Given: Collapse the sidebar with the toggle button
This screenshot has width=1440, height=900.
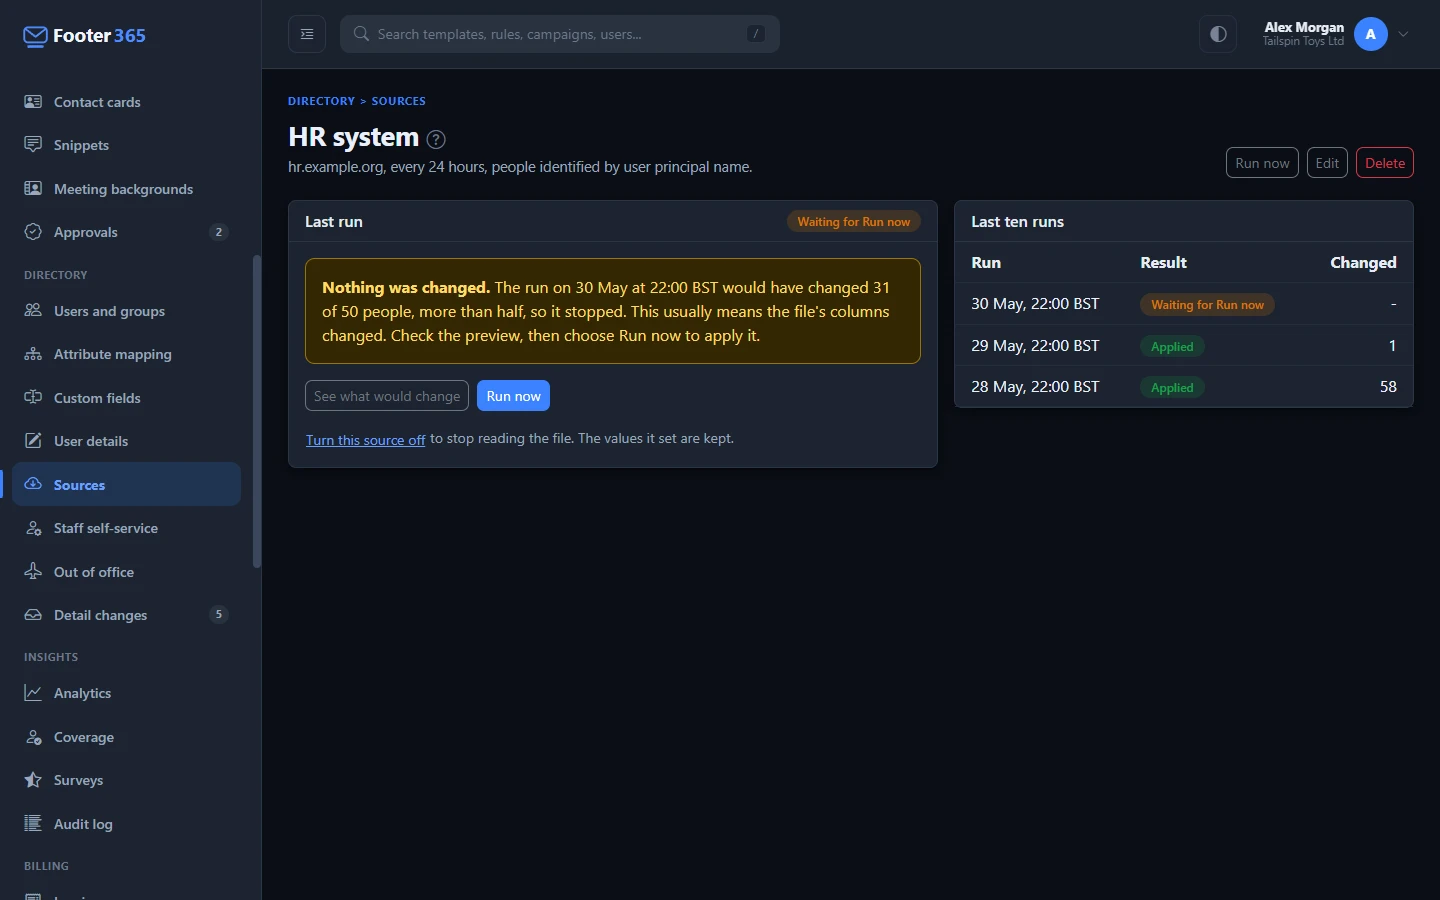Looking at the screenshot, I should click(307, 34).
